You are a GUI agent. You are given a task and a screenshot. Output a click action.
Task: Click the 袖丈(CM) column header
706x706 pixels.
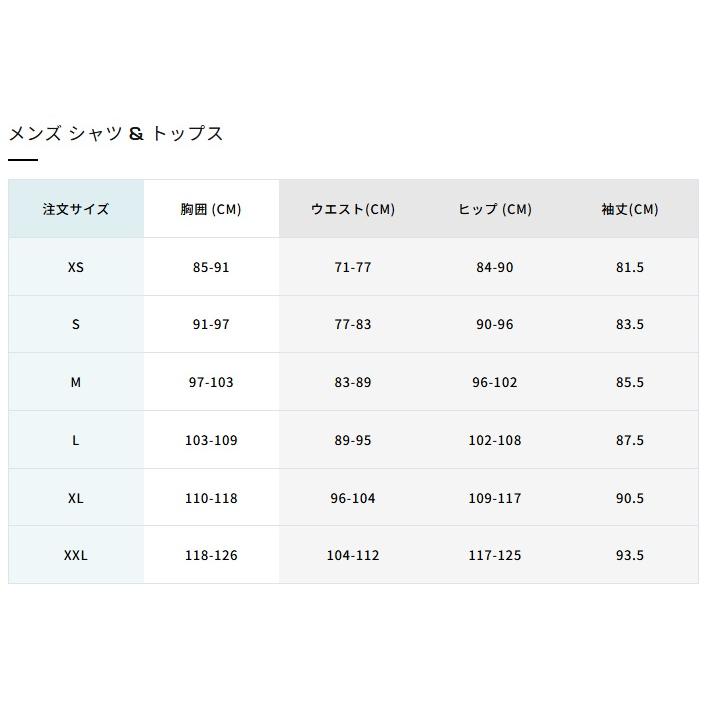630,209
